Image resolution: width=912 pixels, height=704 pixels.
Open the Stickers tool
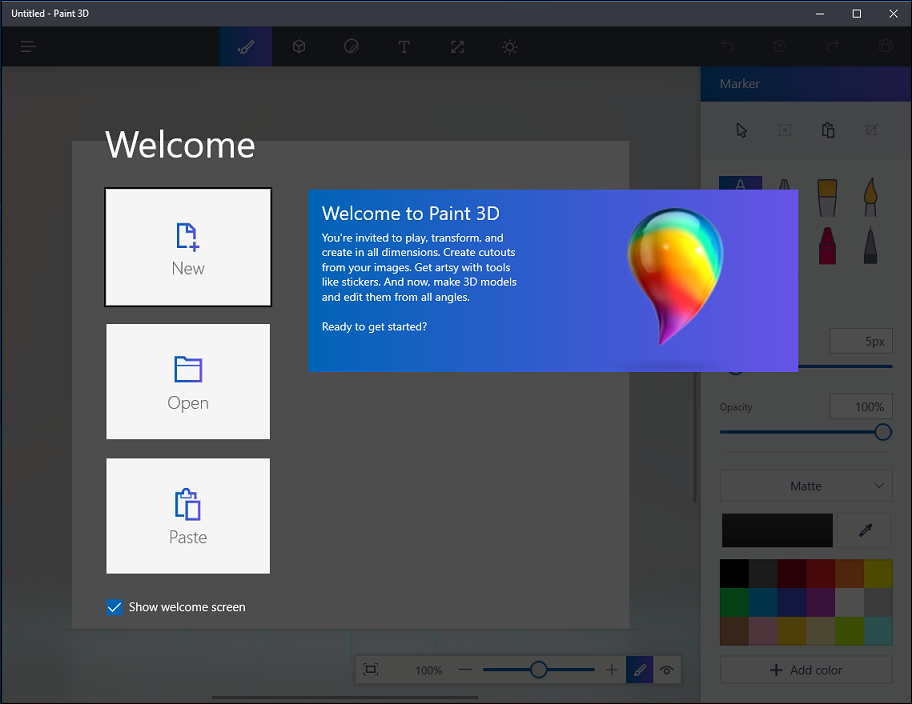tap(351, 47)
